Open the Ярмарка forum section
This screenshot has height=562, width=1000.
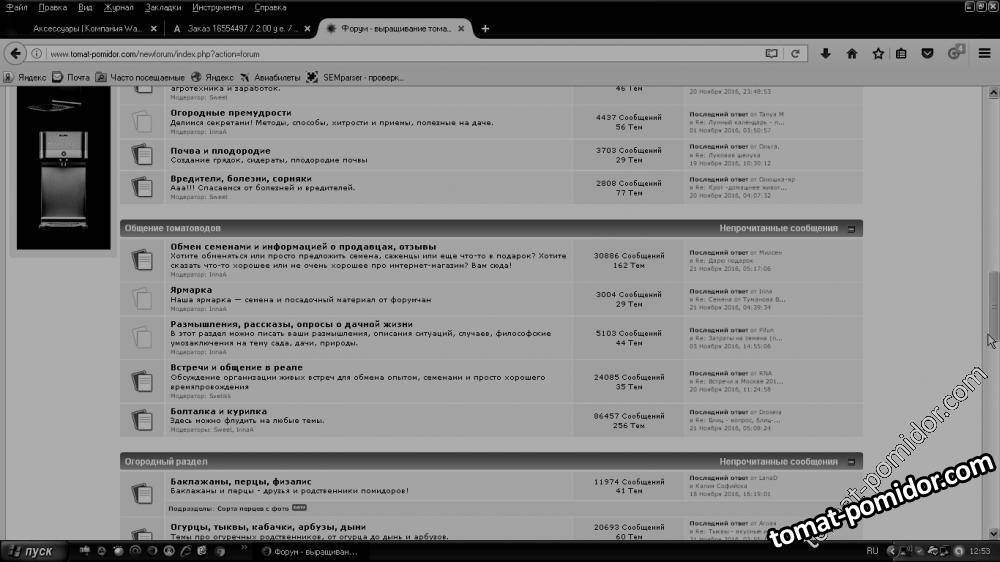(x=191, y=290)
